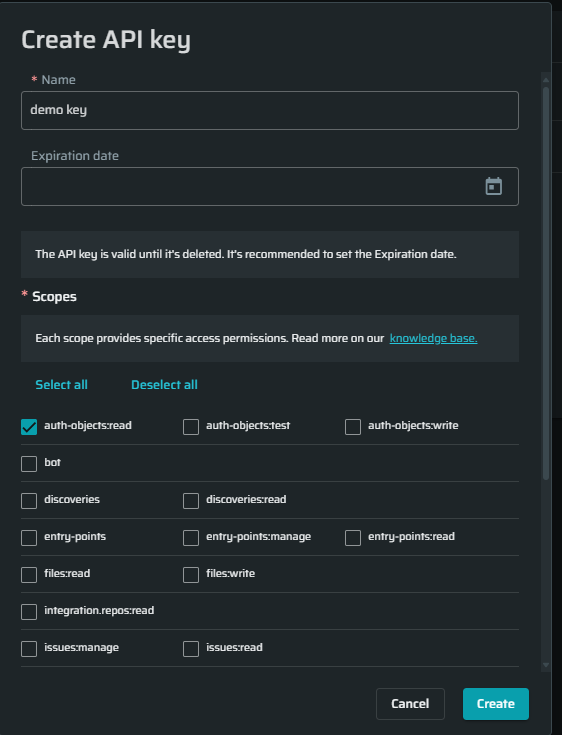The width and height of the screenshot is (562, 735).
Task: Open the expiration date calendar picker icon
Action: point(494,186)
